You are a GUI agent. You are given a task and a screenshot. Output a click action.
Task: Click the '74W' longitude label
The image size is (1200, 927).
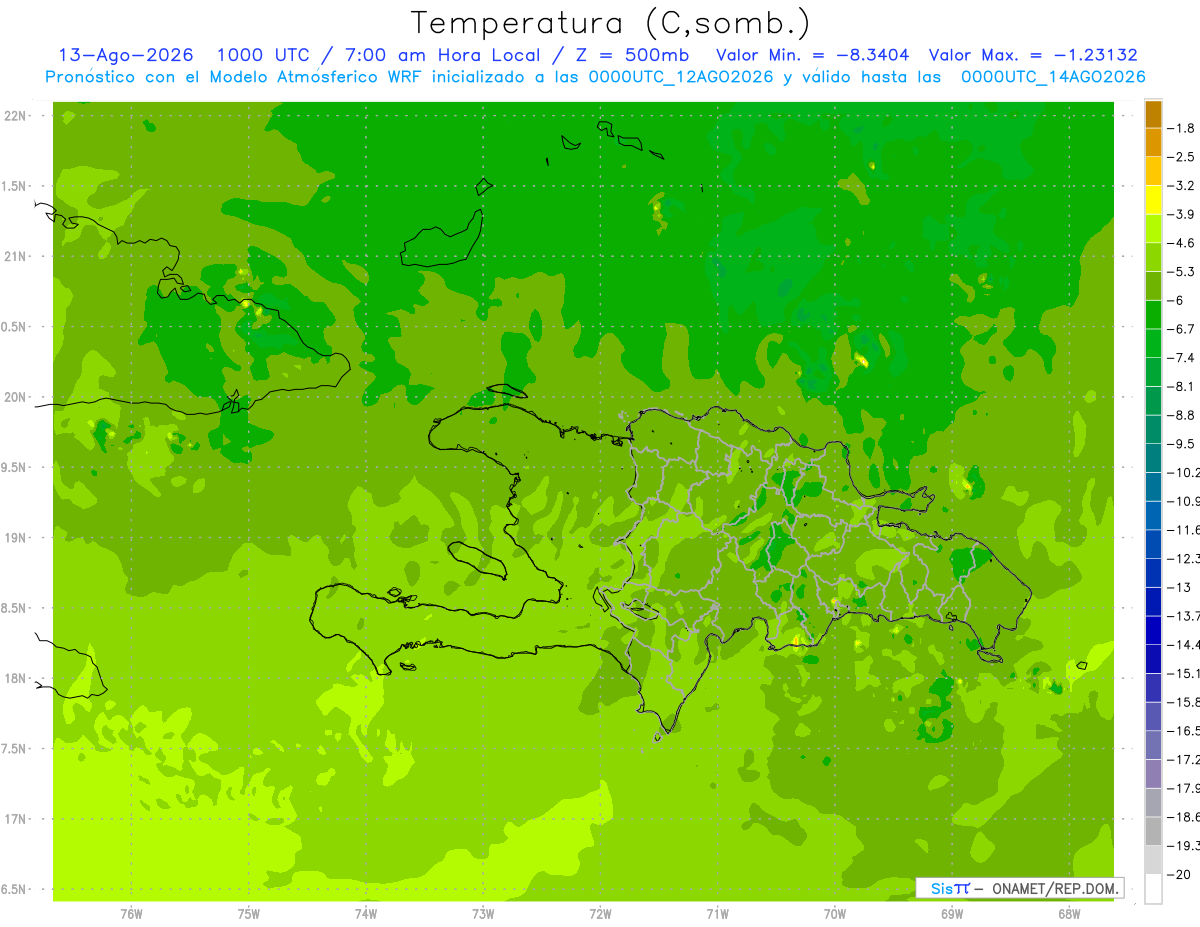click(x=366, y=914)
